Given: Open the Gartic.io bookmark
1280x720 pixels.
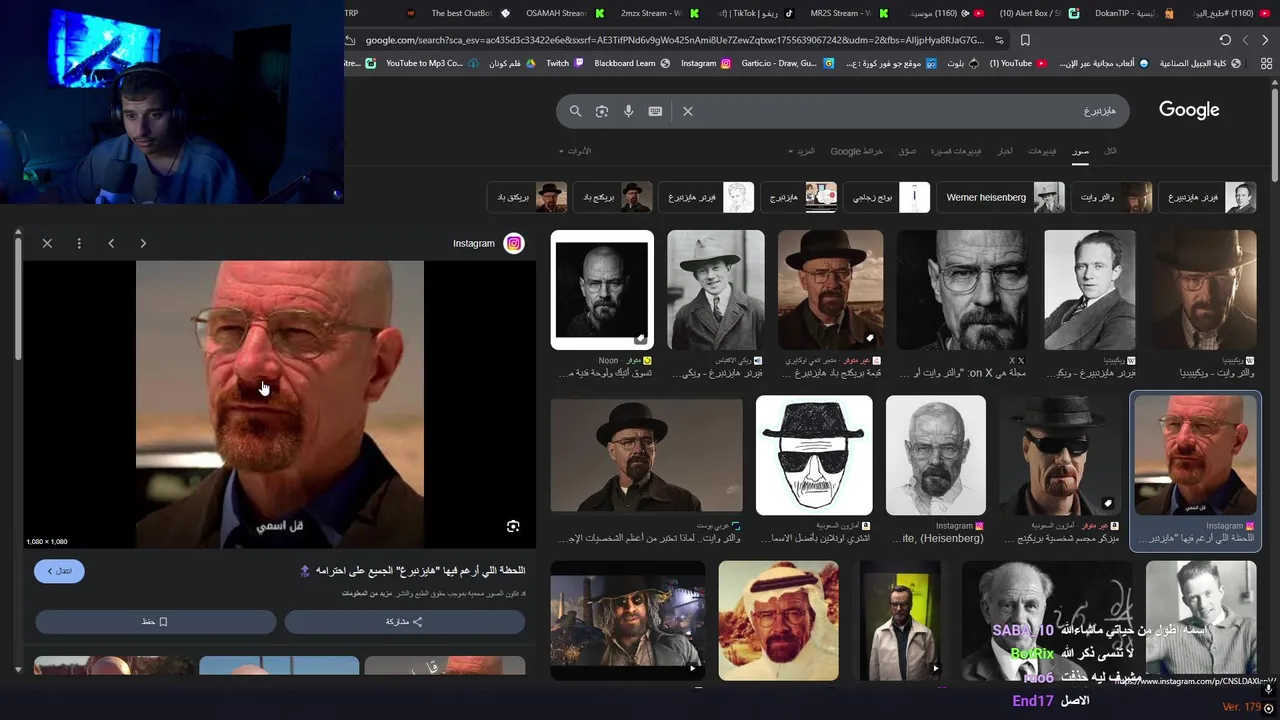Looking at the screenshot, I should (x=786, y=63).
